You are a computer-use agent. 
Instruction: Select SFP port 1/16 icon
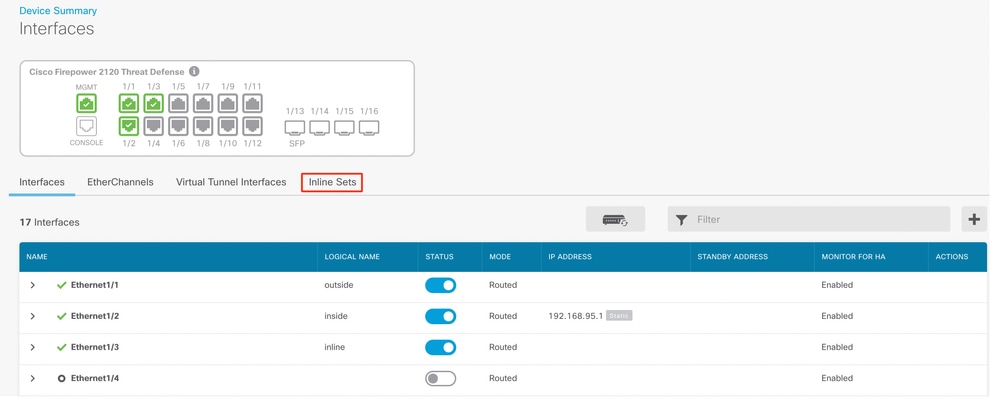369,127
